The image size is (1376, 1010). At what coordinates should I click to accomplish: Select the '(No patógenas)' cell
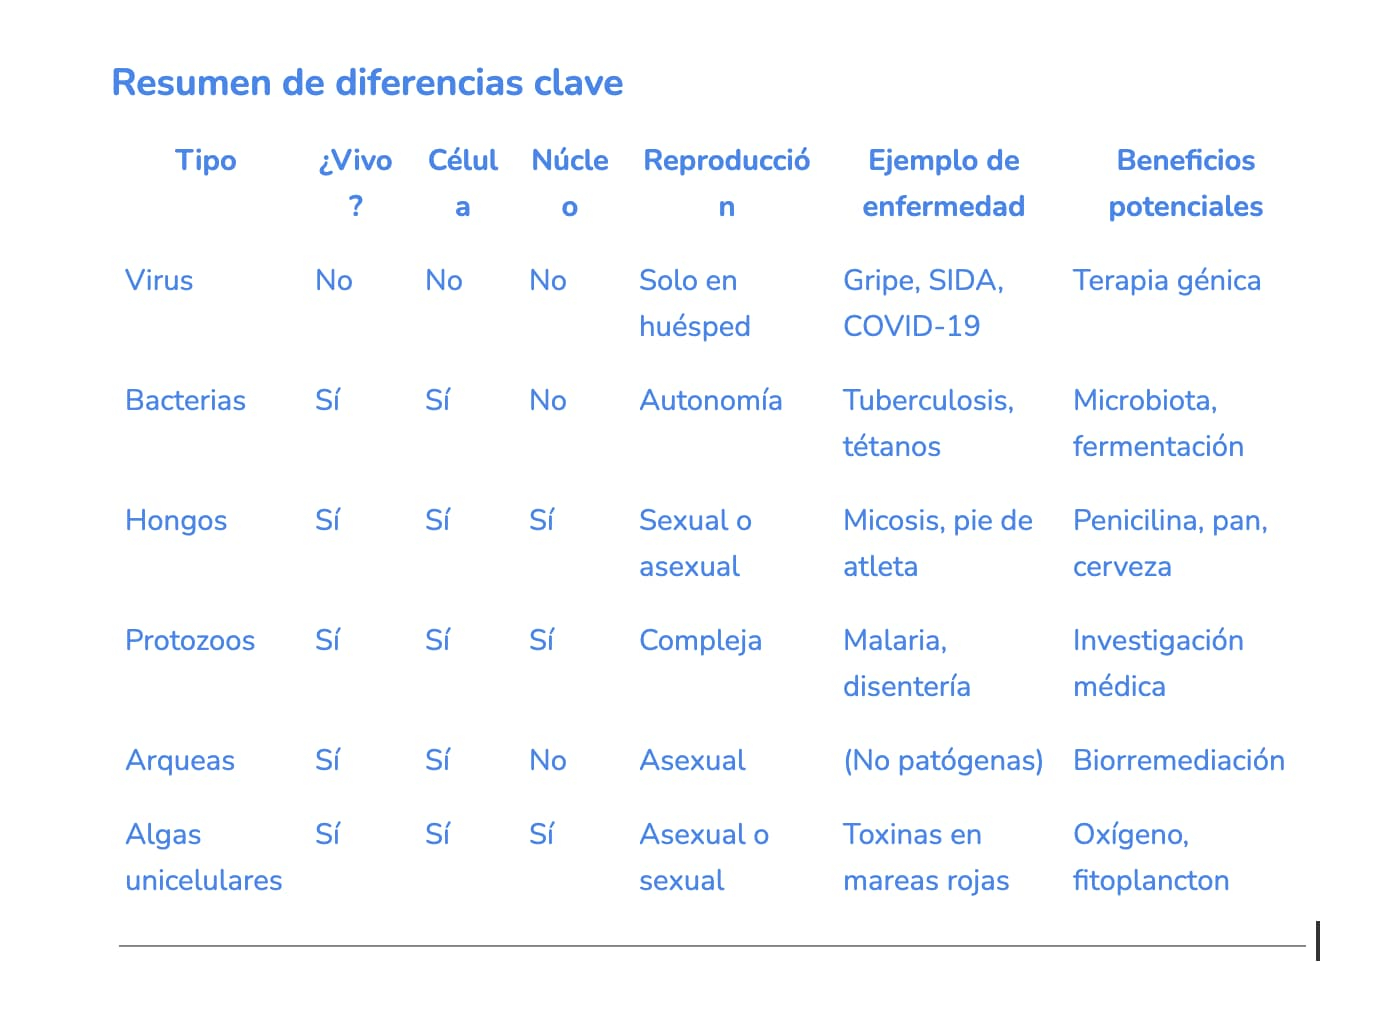tap(942, 761)
